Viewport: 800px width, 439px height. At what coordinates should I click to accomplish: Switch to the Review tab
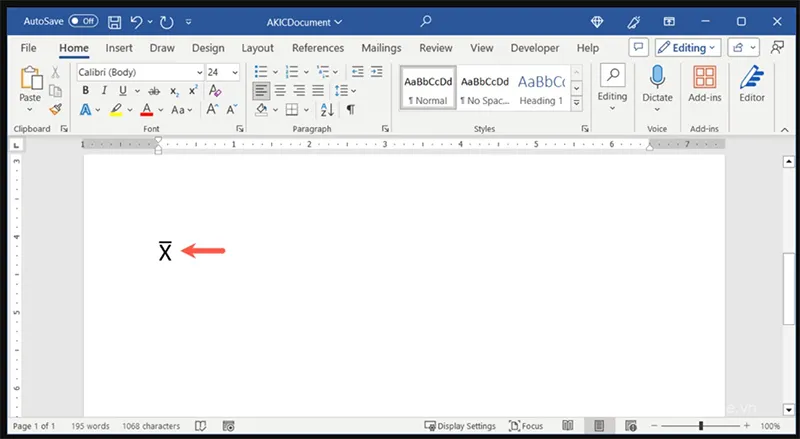[x=436, y=48]
